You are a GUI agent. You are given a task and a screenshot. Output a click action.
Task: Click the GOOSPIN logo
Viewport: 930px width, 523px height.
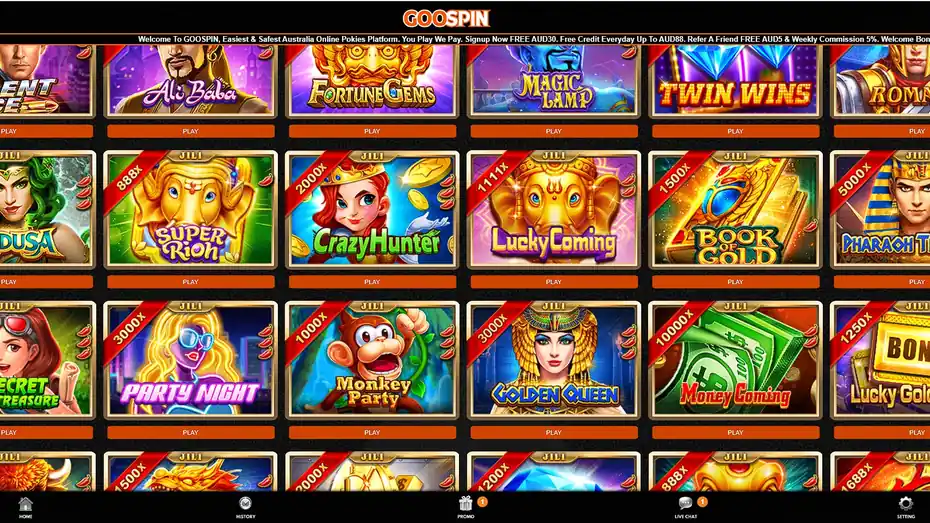(446, 18)
